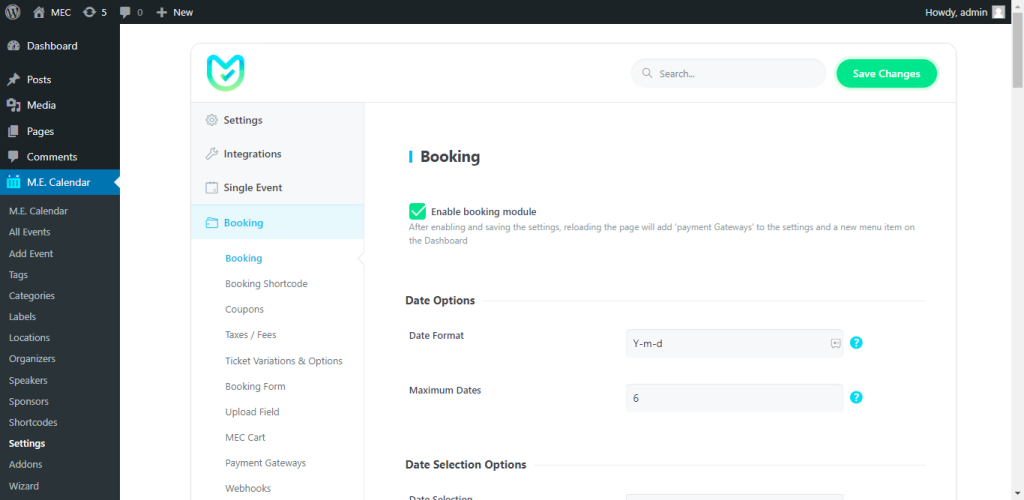Expand the Integrations settings section
This screenshot has height=500, width=1024.
pyautogui.click(x=252, y=154)
